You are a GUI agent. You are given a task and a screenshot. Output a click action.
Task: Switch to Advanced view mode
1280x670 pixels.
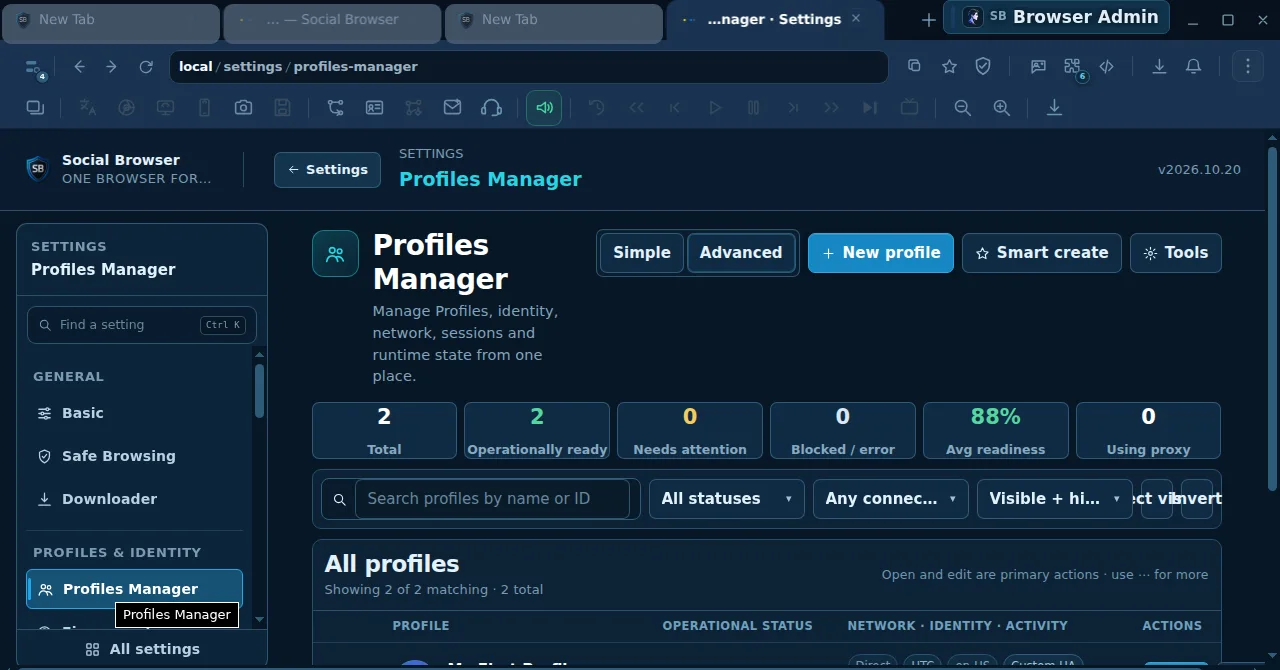(741, 253)
